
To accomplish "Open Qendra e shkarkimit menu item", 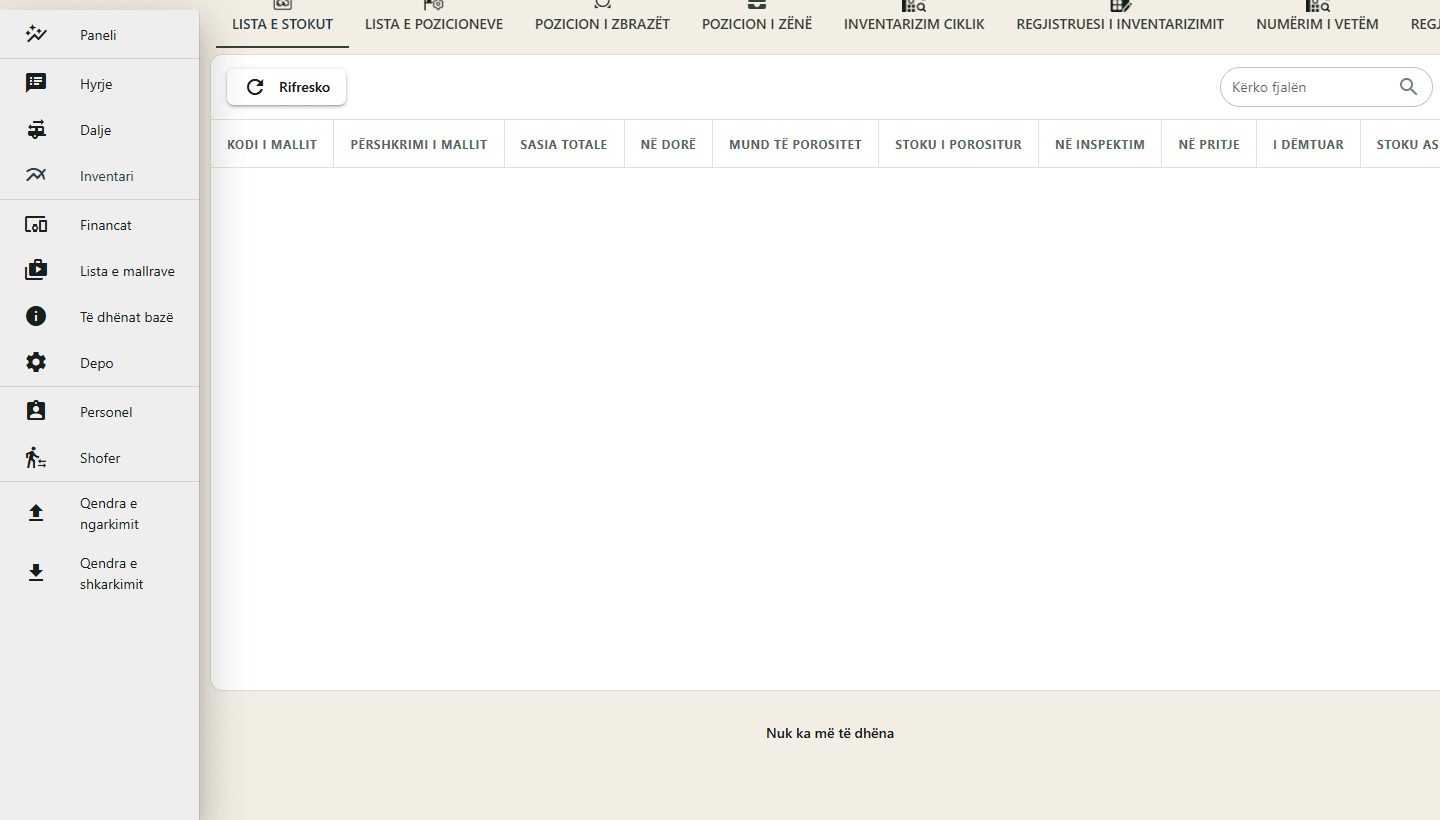I will pyautogui.click(x=100, y=573).
